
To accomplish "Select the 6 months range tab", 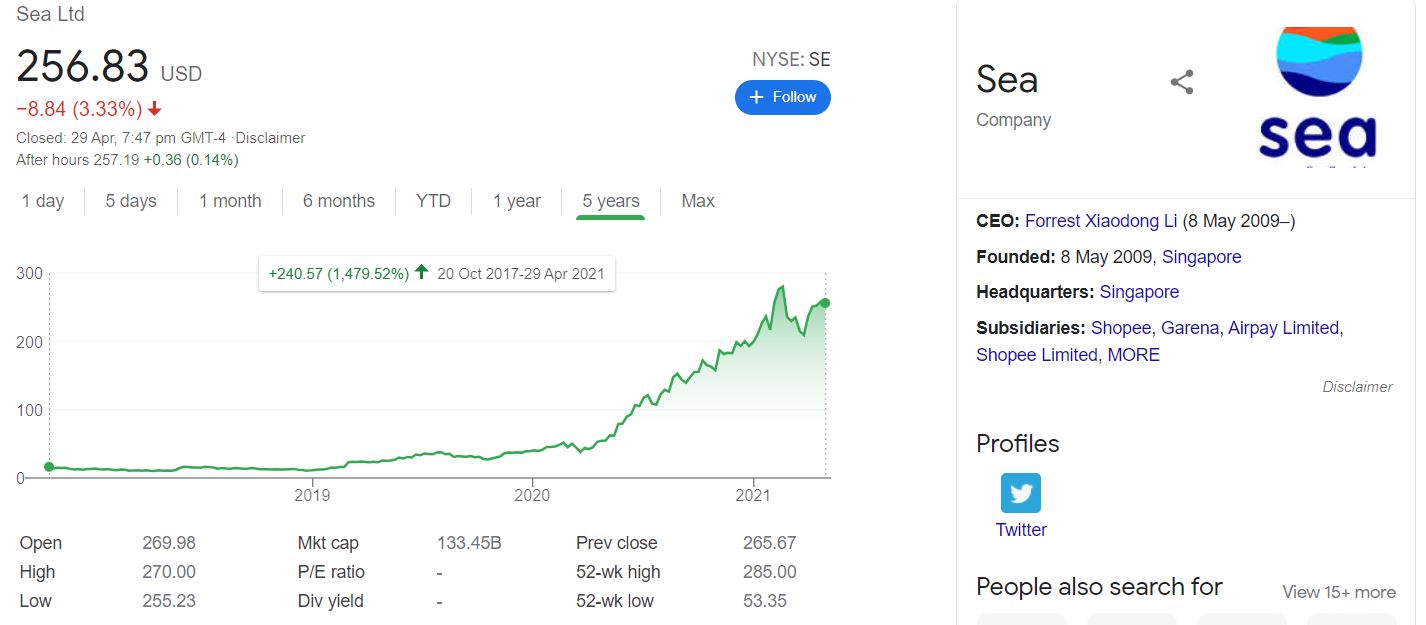I will pos(339,201).
